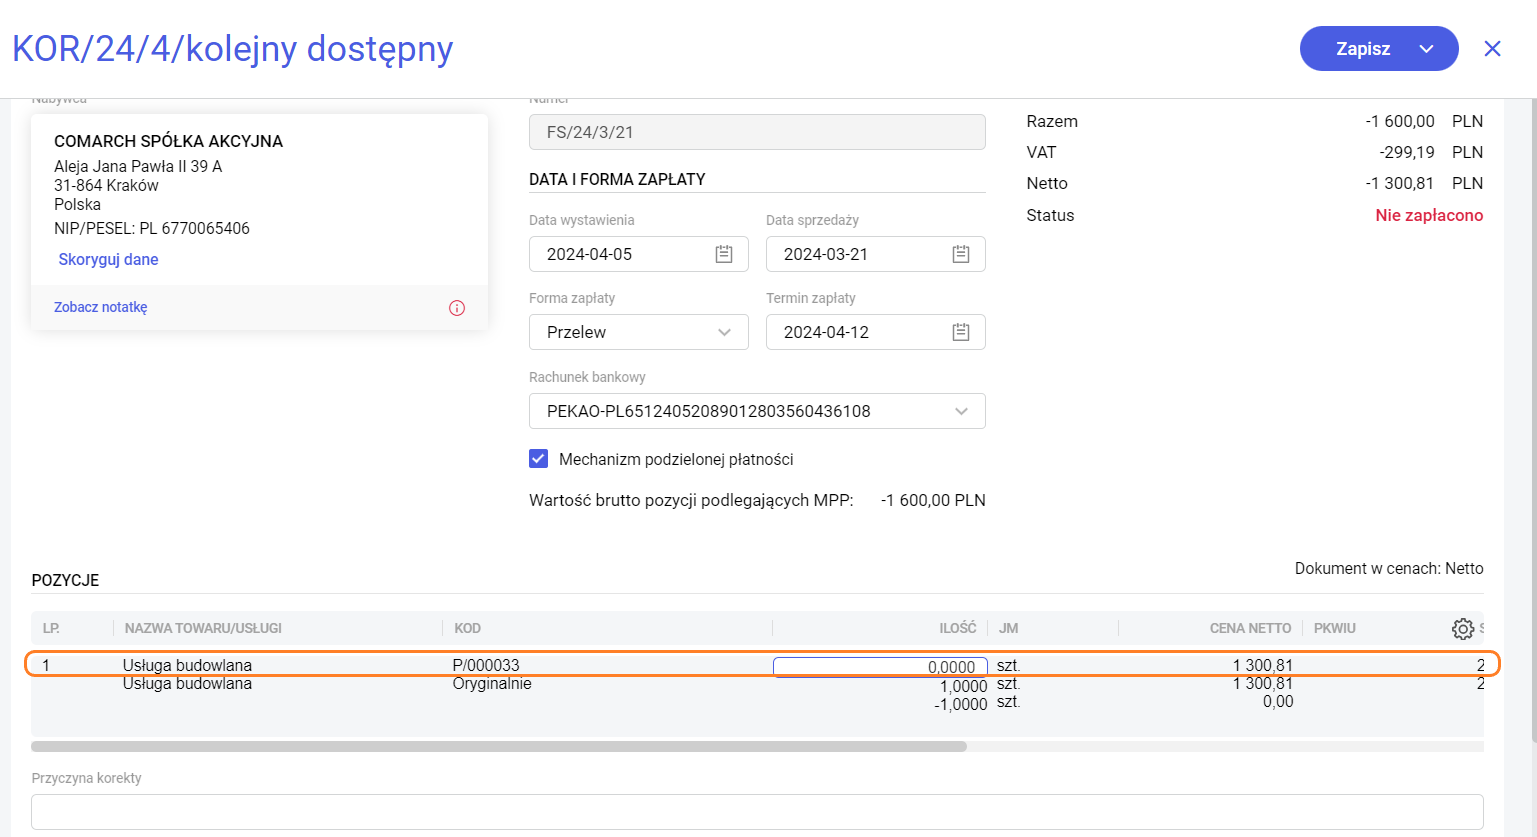This screenshot has width=1537, height=837.
Task: Click the quantity field showing 0,0000
Action: click(x=880, y=667)
